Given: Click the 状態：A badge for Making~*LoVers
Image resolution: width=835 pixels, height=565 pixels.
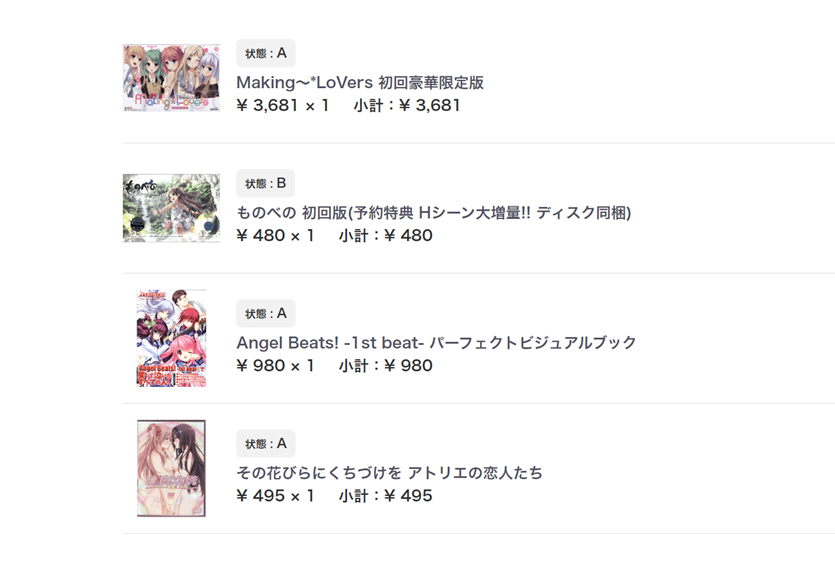Looking at the screenshot, I should (x=266, y=53).
